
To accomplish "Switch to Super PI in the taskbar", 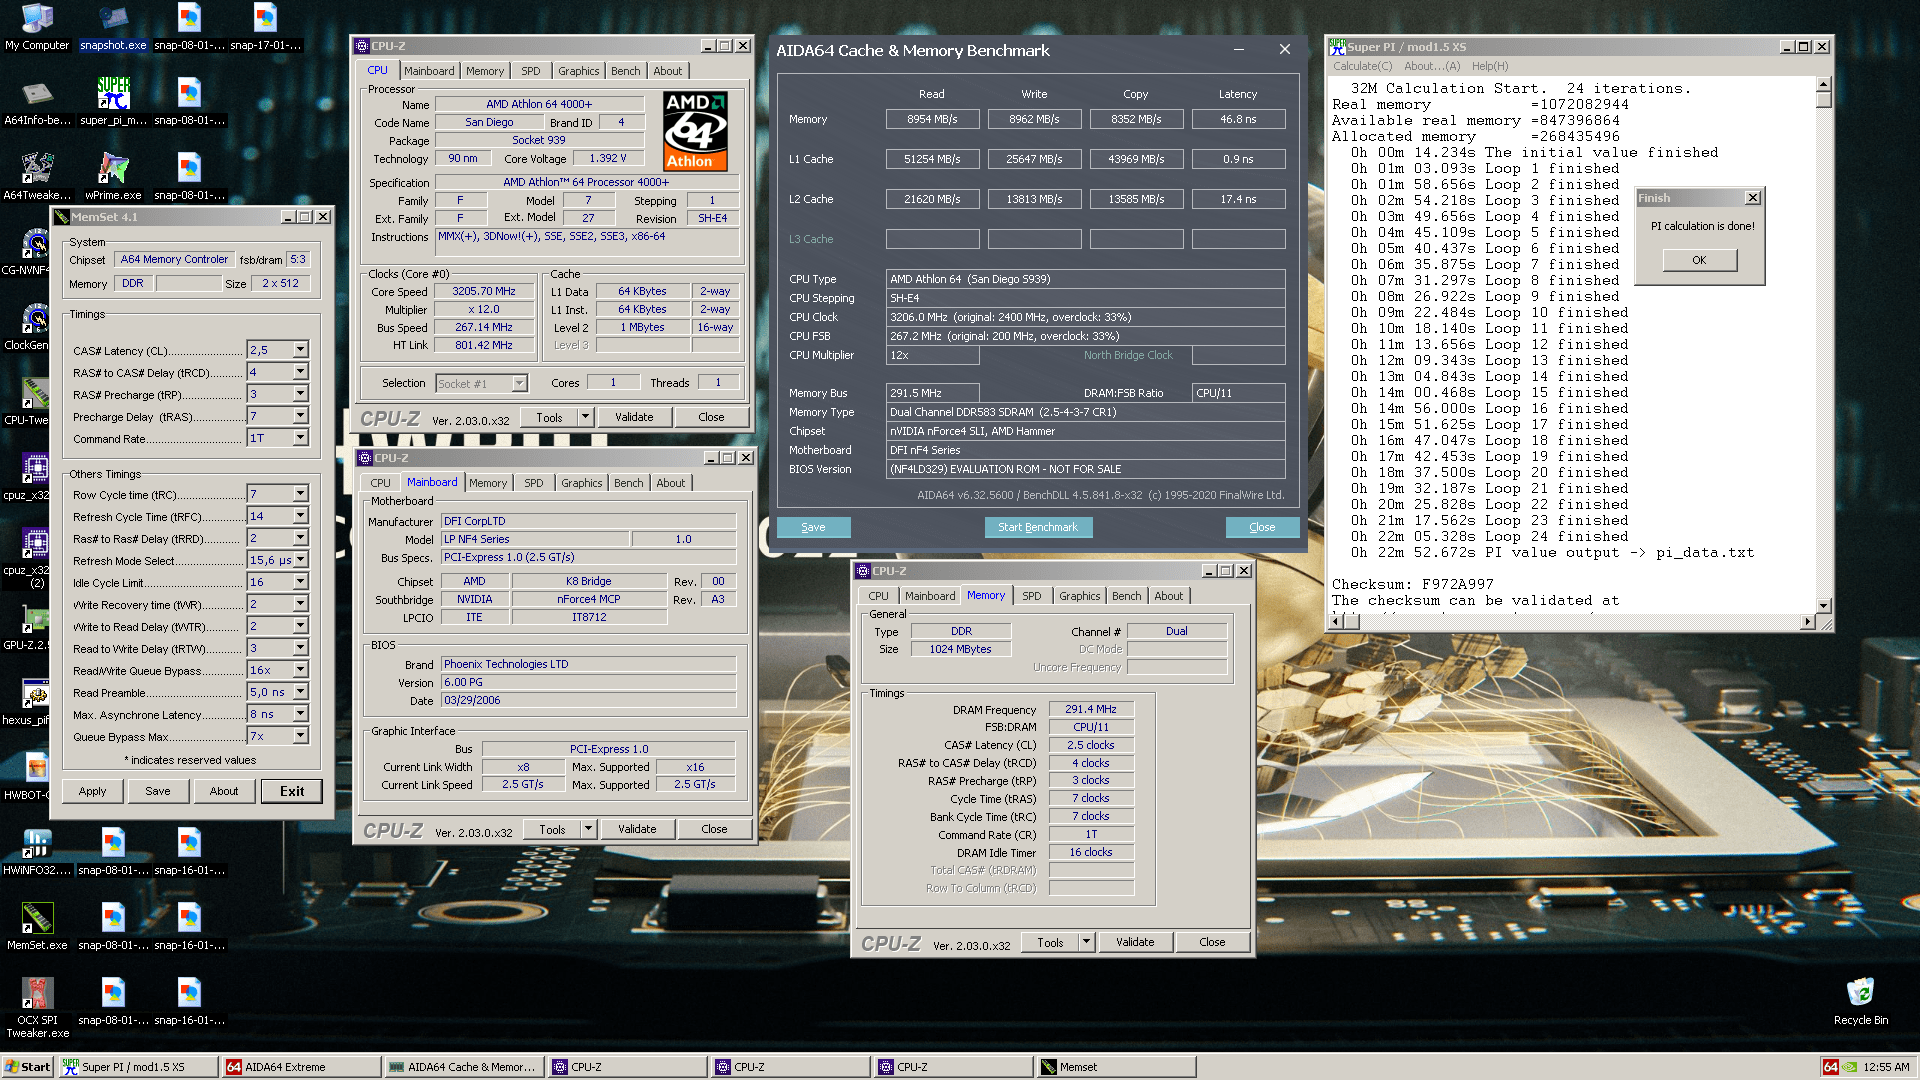I will (138, 1067).
